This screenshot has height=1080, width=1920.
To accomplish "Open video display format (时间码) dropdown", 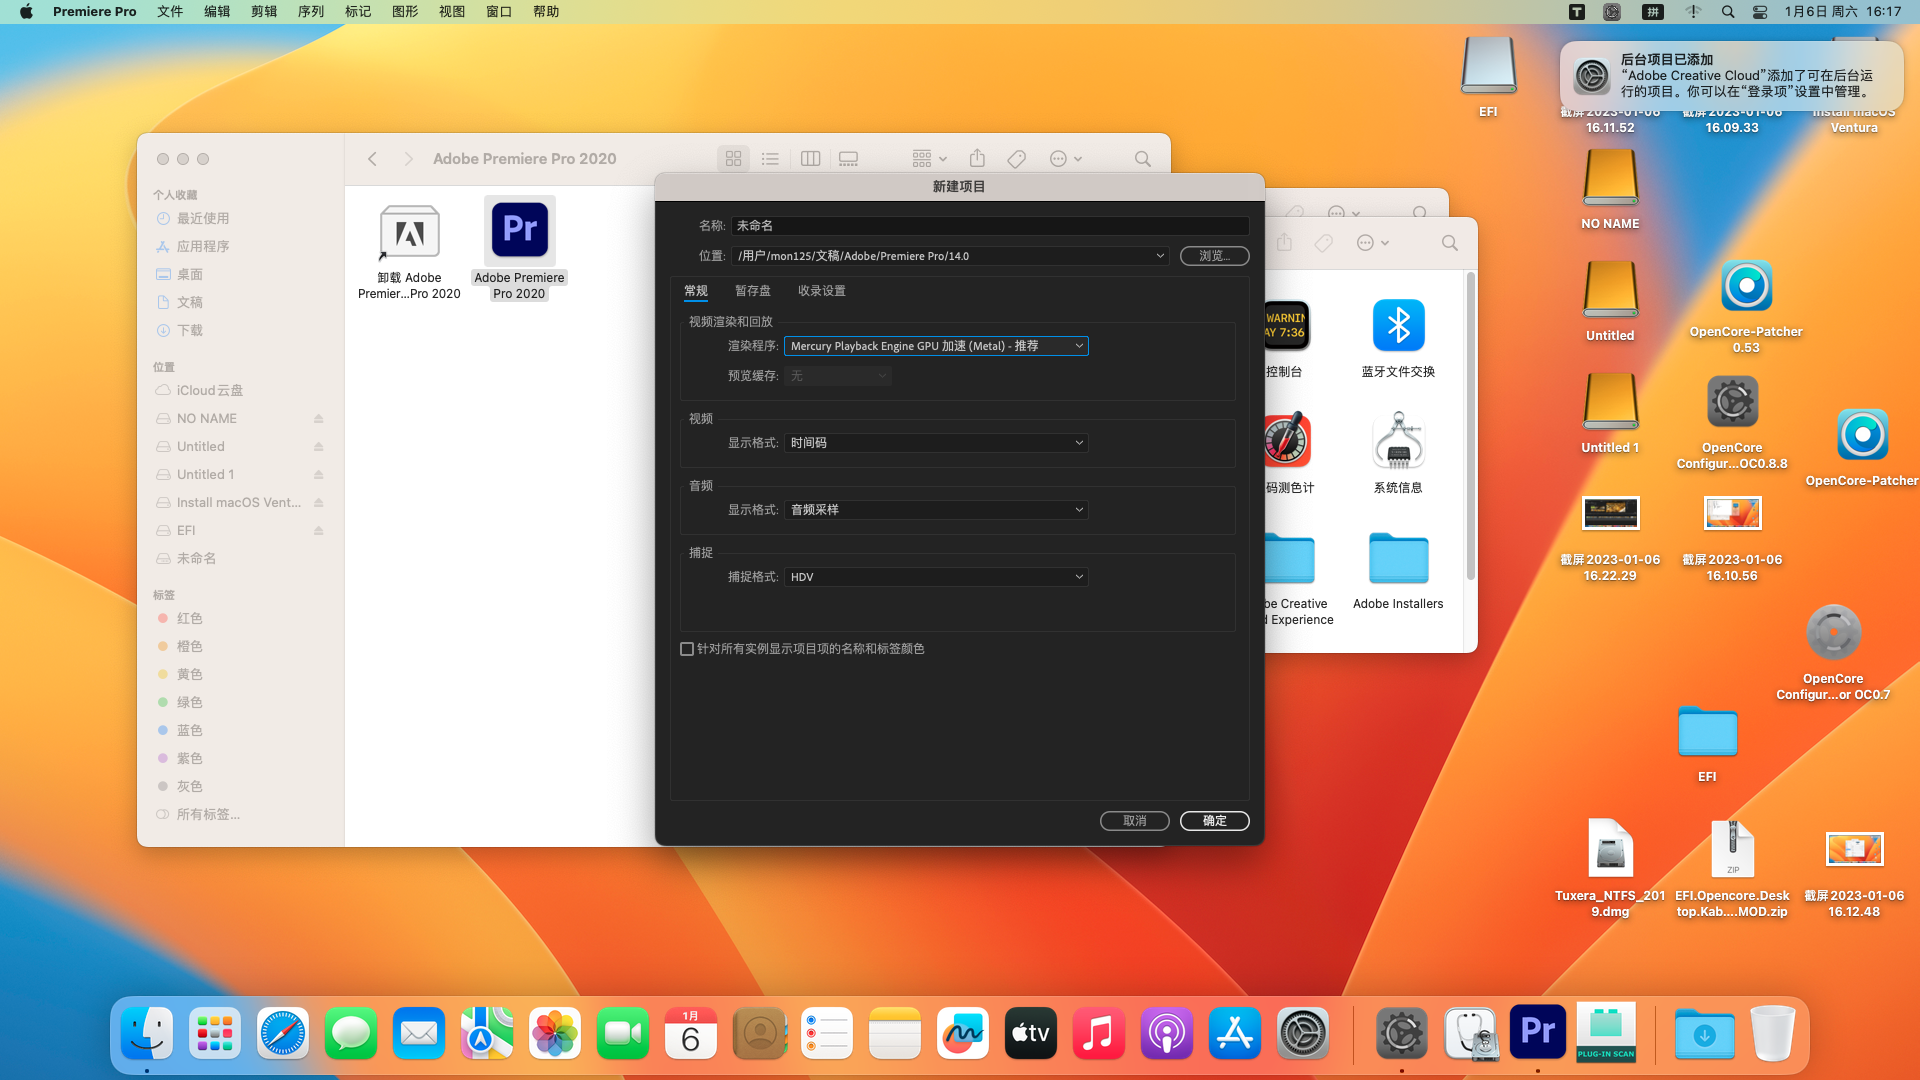I will (x=936, y=443).
